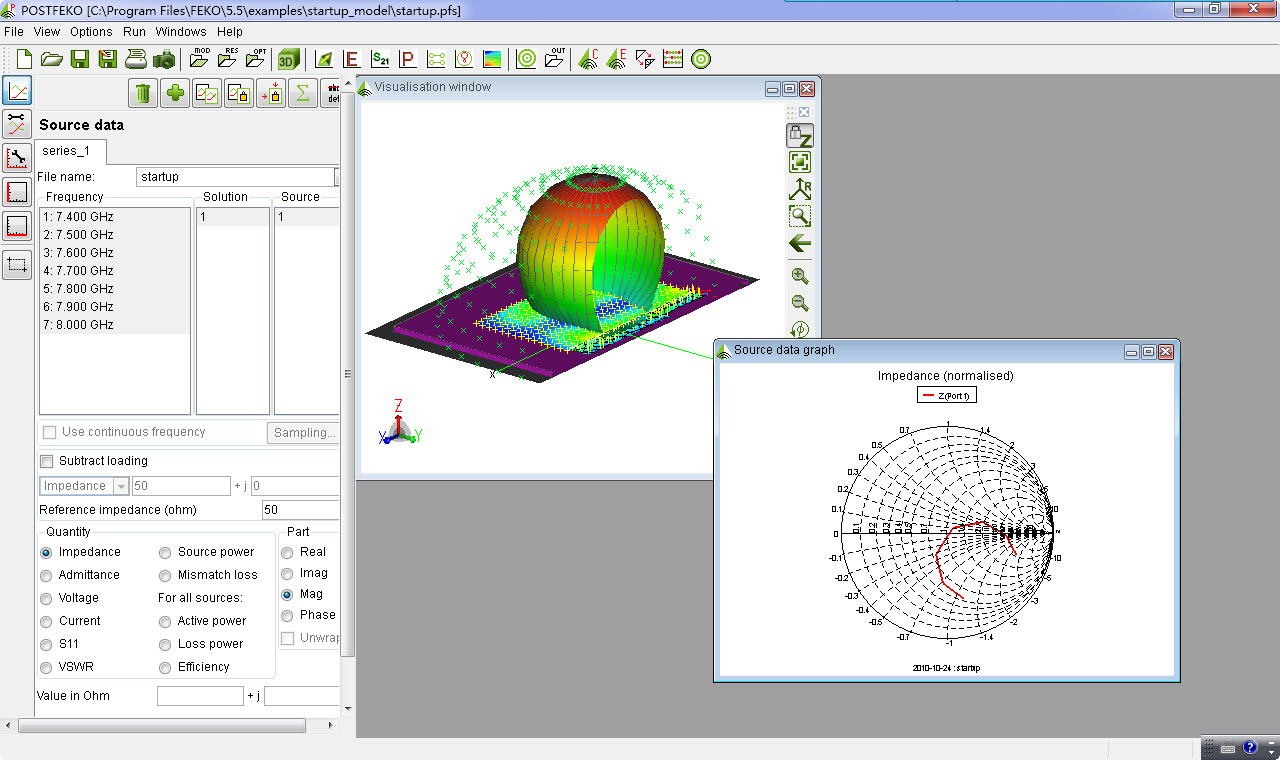Open the Run menu
Image resolution: width=1280 pixels, height=760 pixels.
(x=135, y=32)
